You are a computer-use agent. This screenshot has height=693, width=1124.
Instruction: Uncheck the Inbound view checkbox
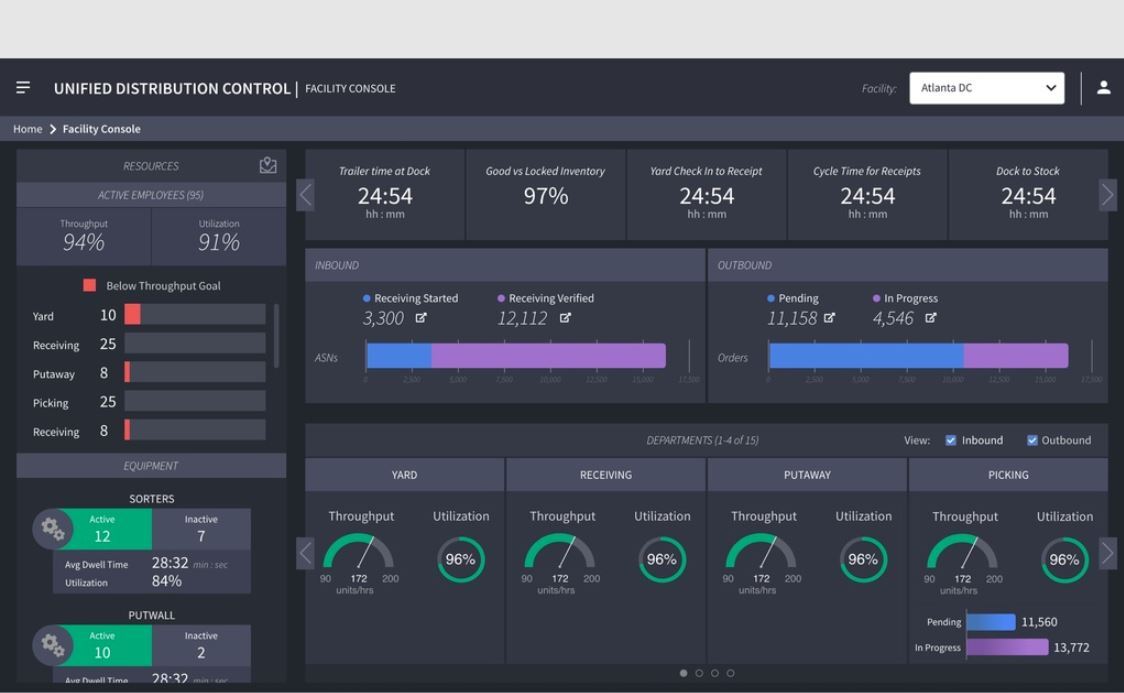(x=950, y=440)
